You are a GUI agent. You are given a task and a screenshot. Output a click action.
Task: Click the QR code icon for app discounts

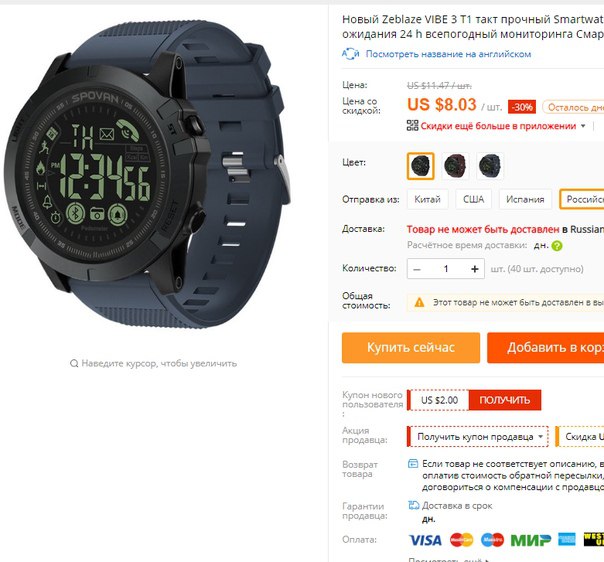(x=412, y=125)
